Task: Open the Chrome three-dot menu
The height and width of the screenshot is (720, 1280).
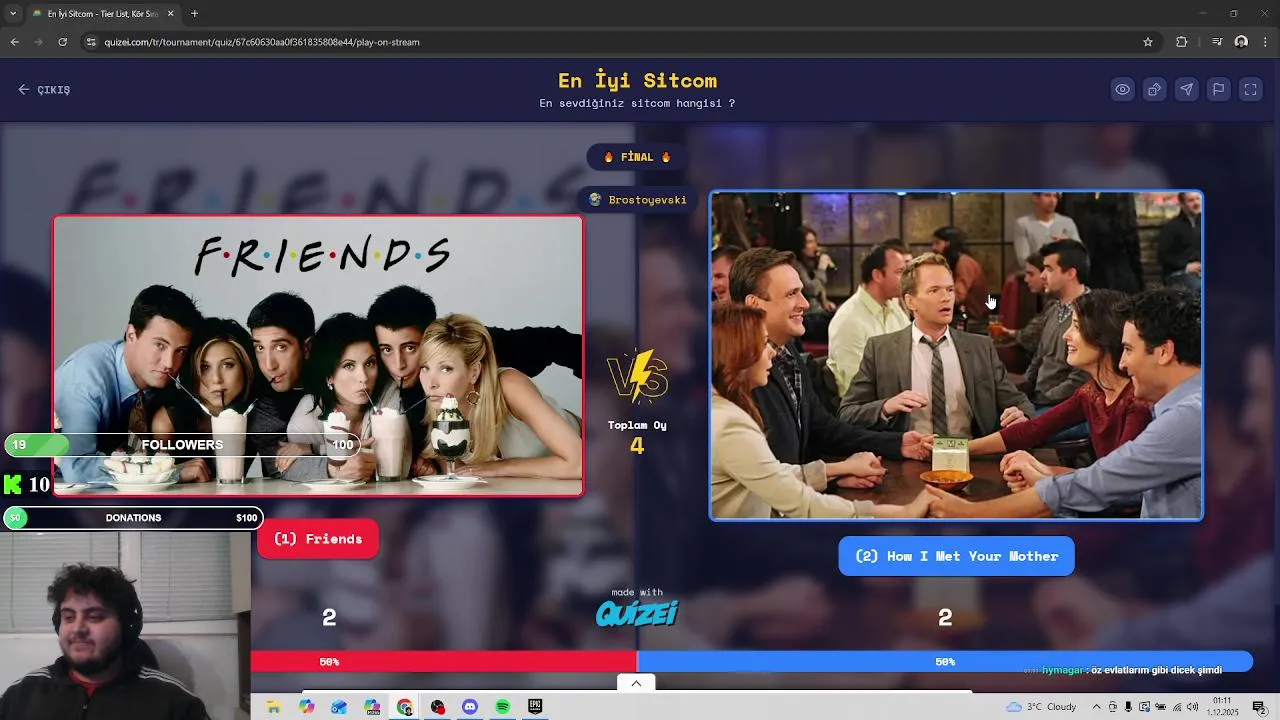Action: (1265, 42)
